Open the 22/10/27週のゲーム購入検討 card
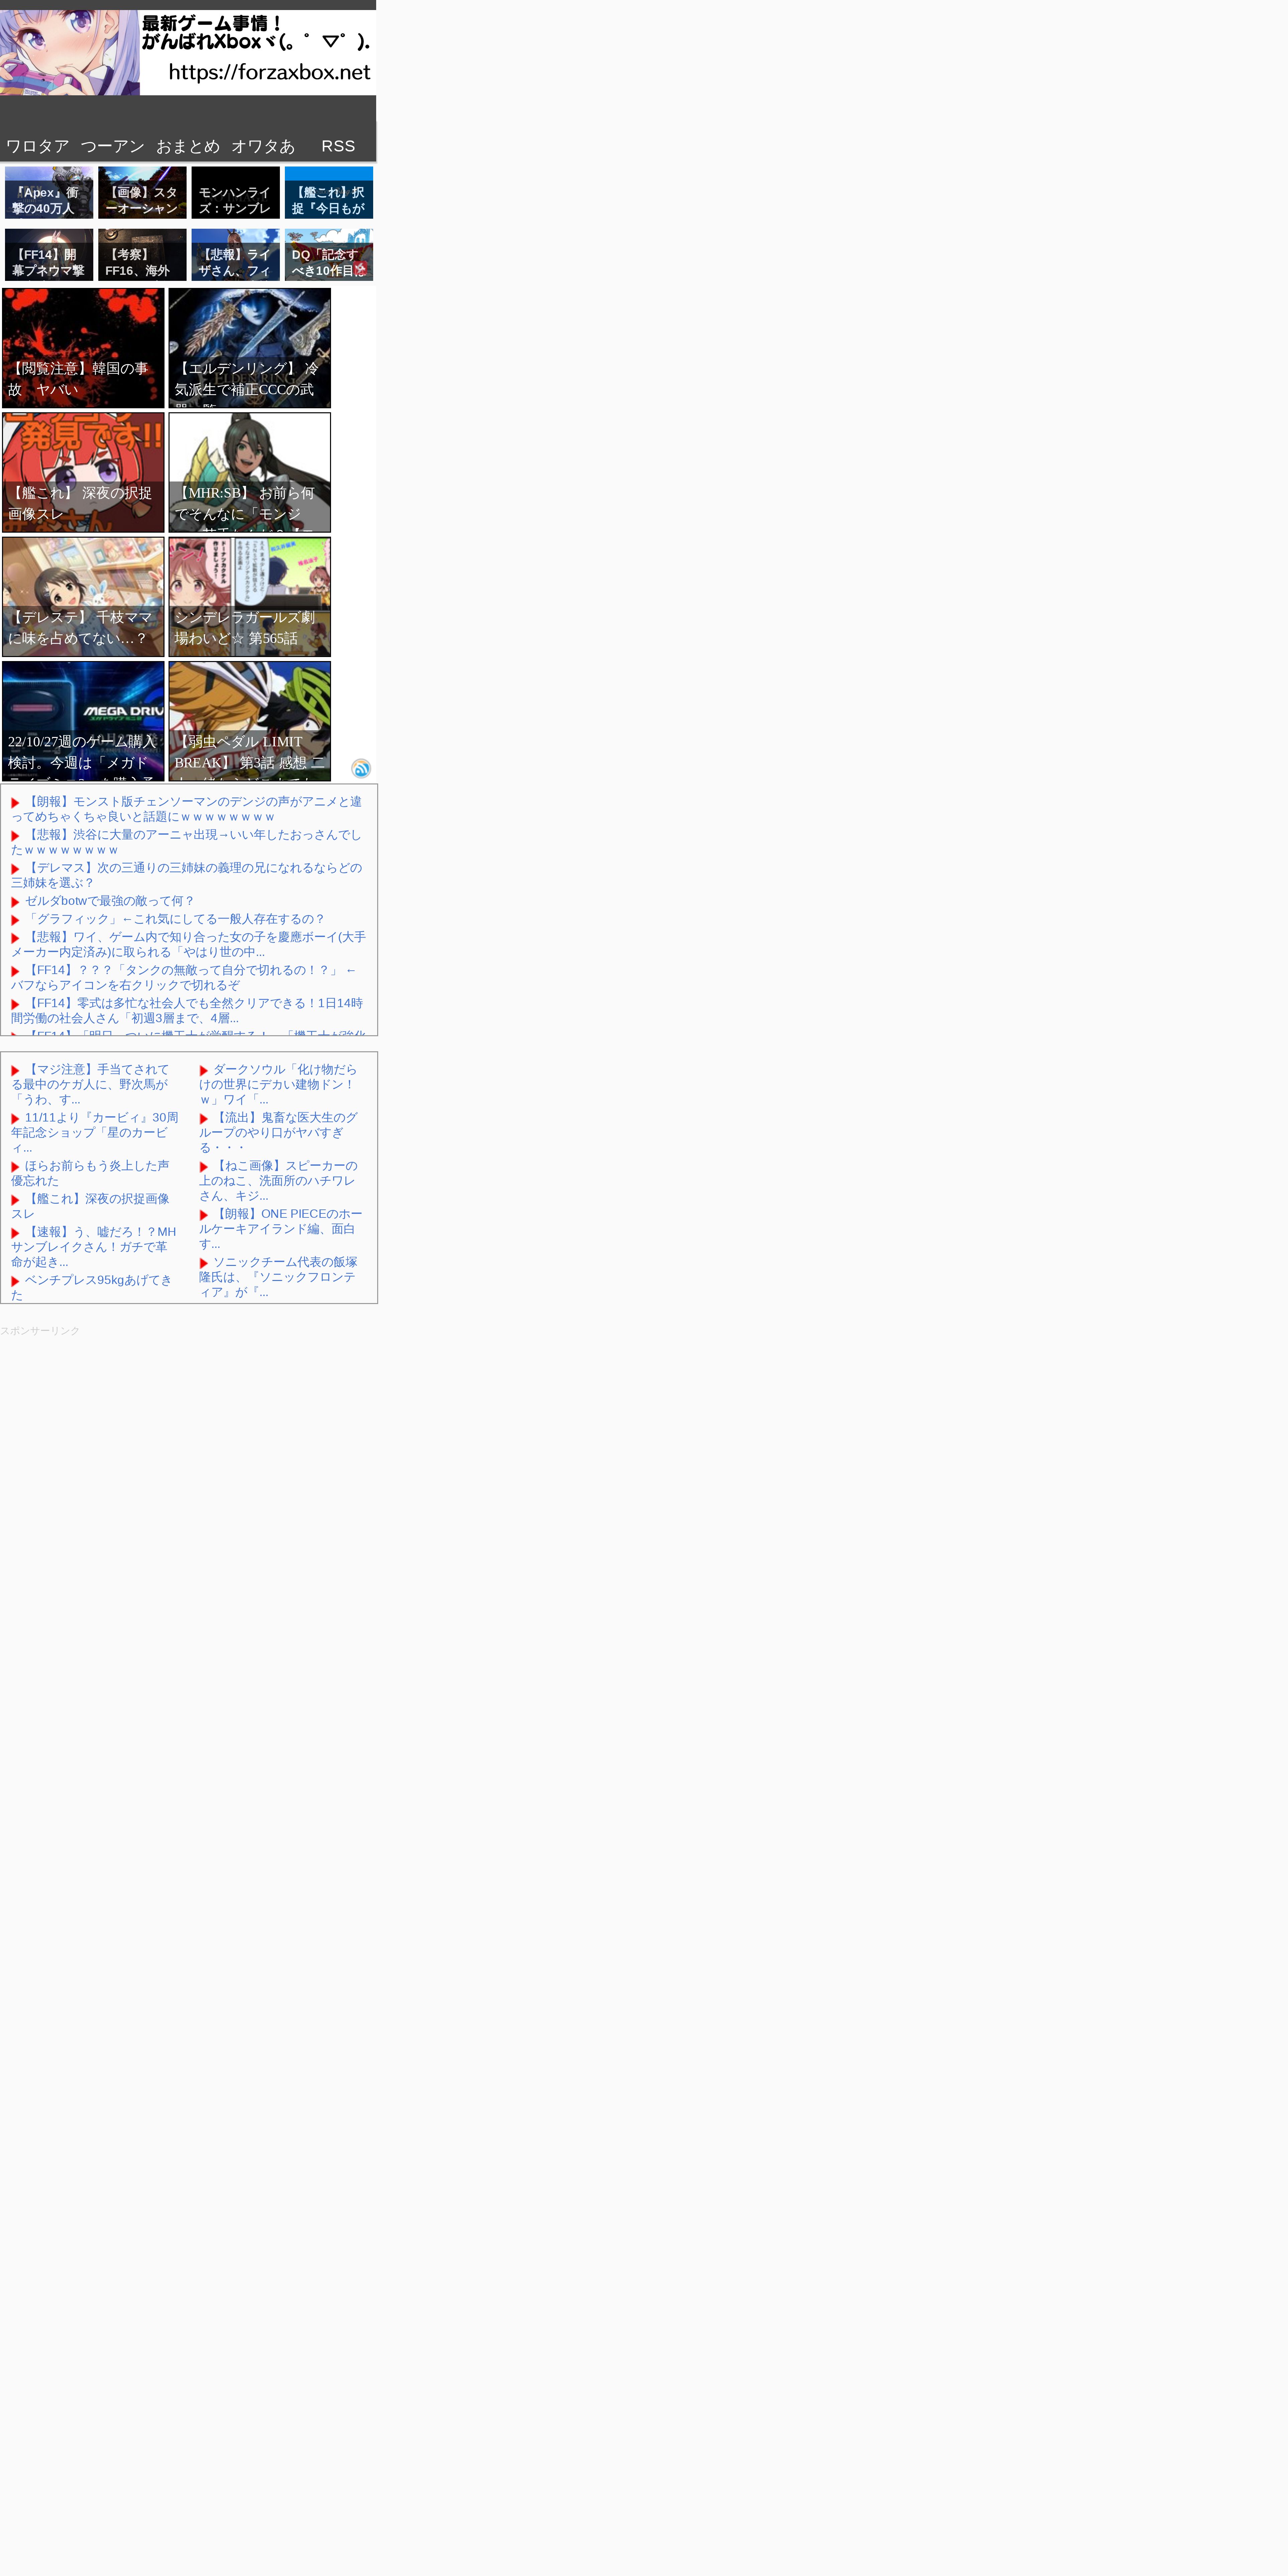The image size is (1288, 2576). point(83,721)
